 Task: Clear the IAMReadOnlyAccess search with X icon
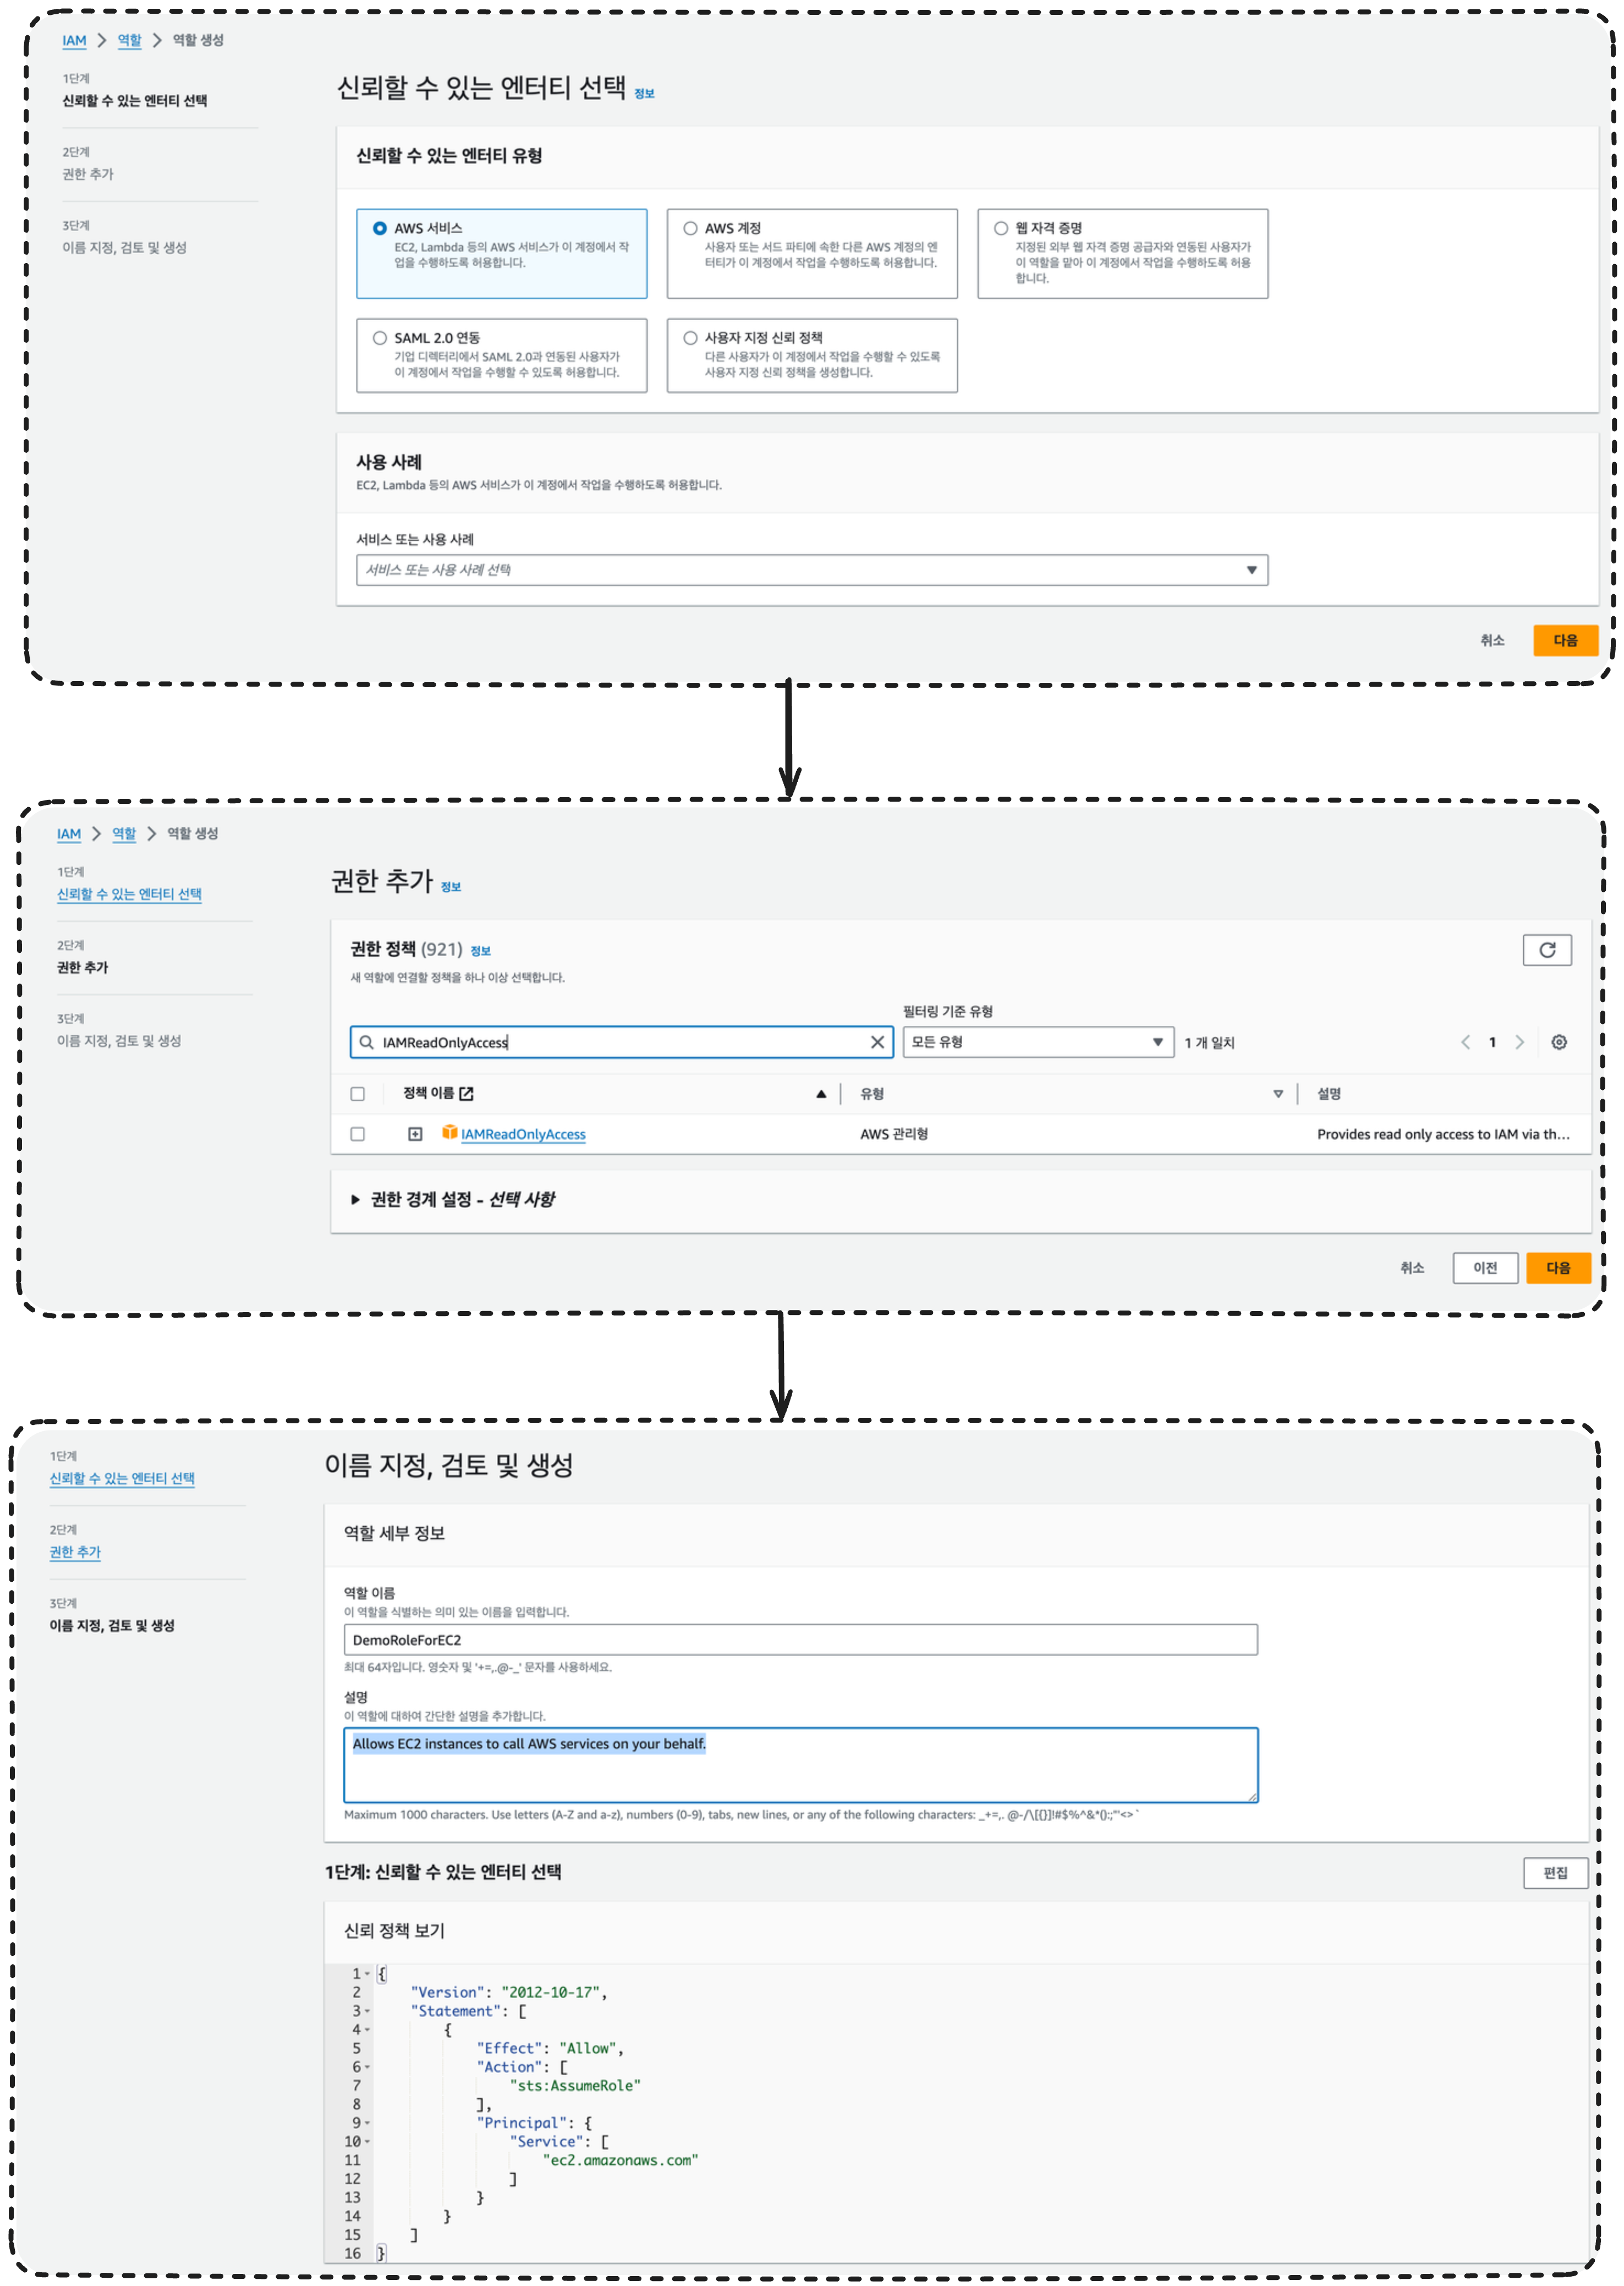(x=877, y=1042)
